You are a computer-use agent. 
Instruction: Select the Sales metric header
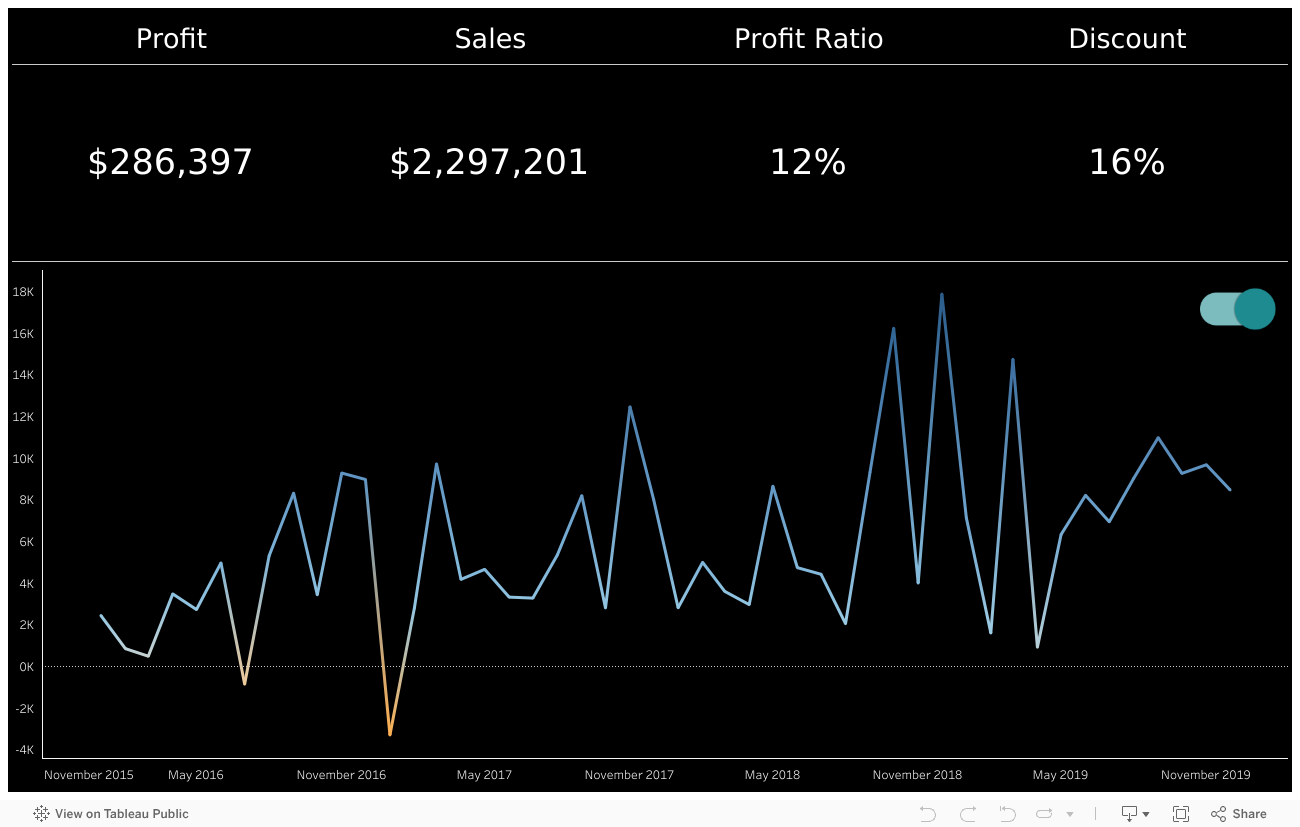coord(490,39)
